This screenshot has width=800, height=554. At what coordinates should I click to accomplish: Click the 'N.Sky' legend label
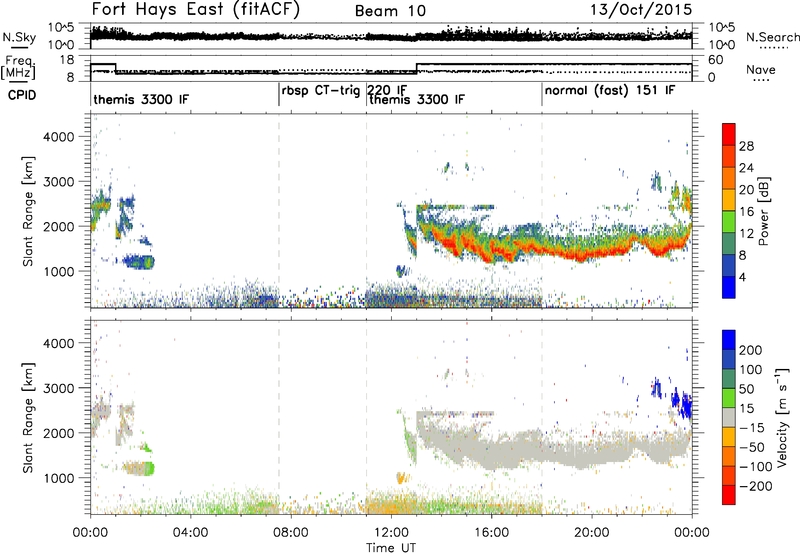tap(19, 37)
